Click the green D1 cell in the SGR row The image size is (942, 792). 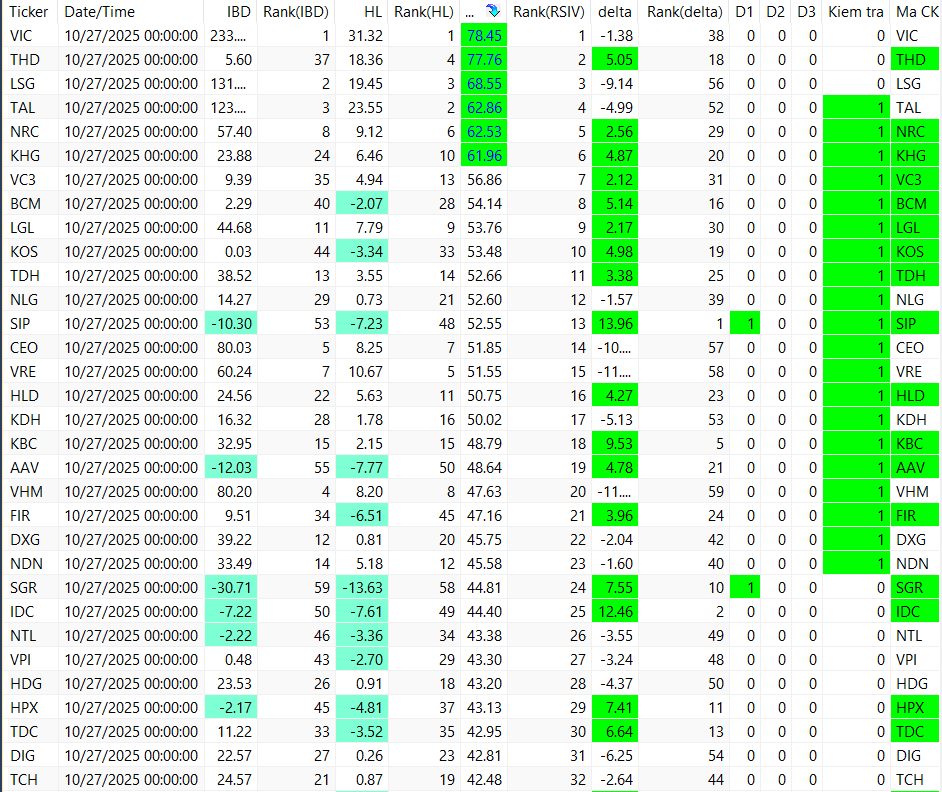(x=745, y=588)
